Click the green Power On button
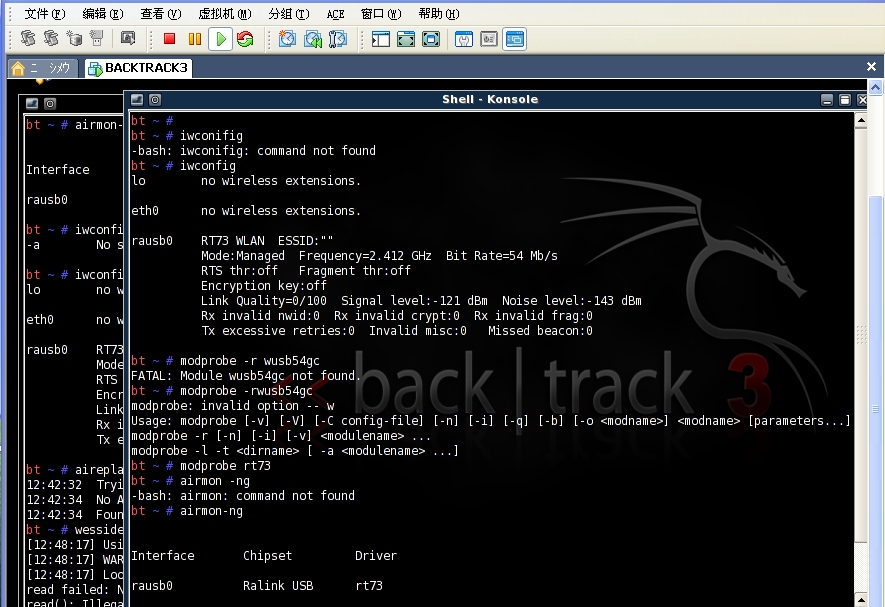Viewport: 885px width, 607px height. click(x=220, y=39)
